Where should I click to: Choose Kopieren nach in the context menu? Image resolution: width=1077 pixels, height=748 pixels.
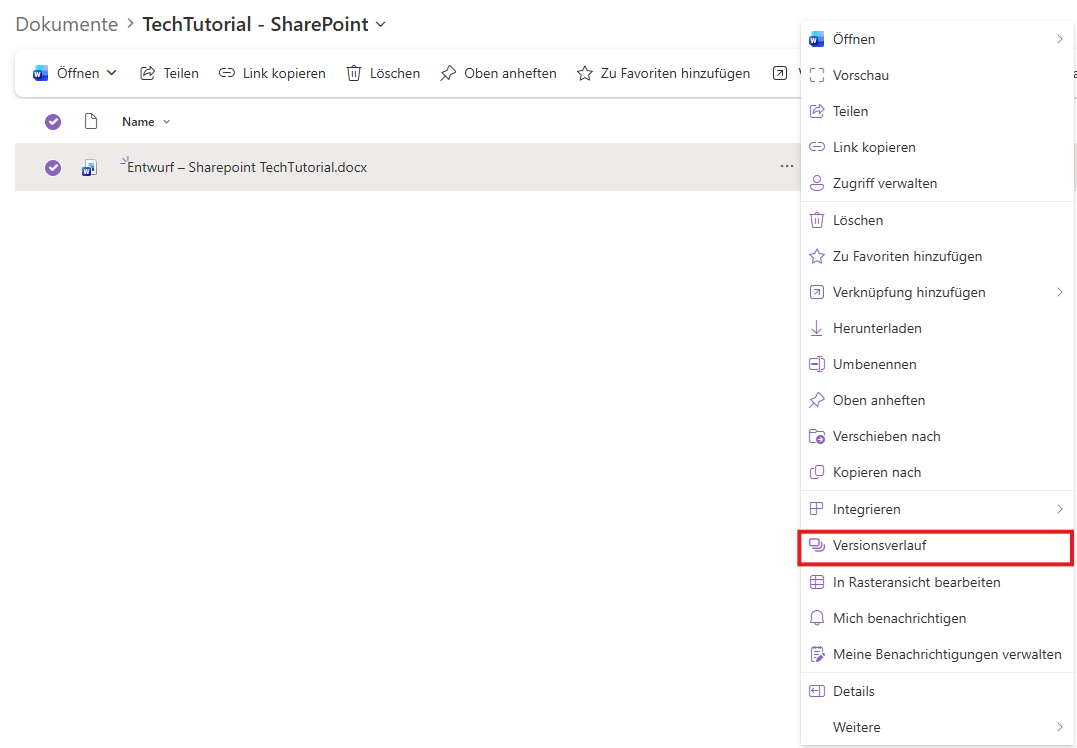pos(938,473)
